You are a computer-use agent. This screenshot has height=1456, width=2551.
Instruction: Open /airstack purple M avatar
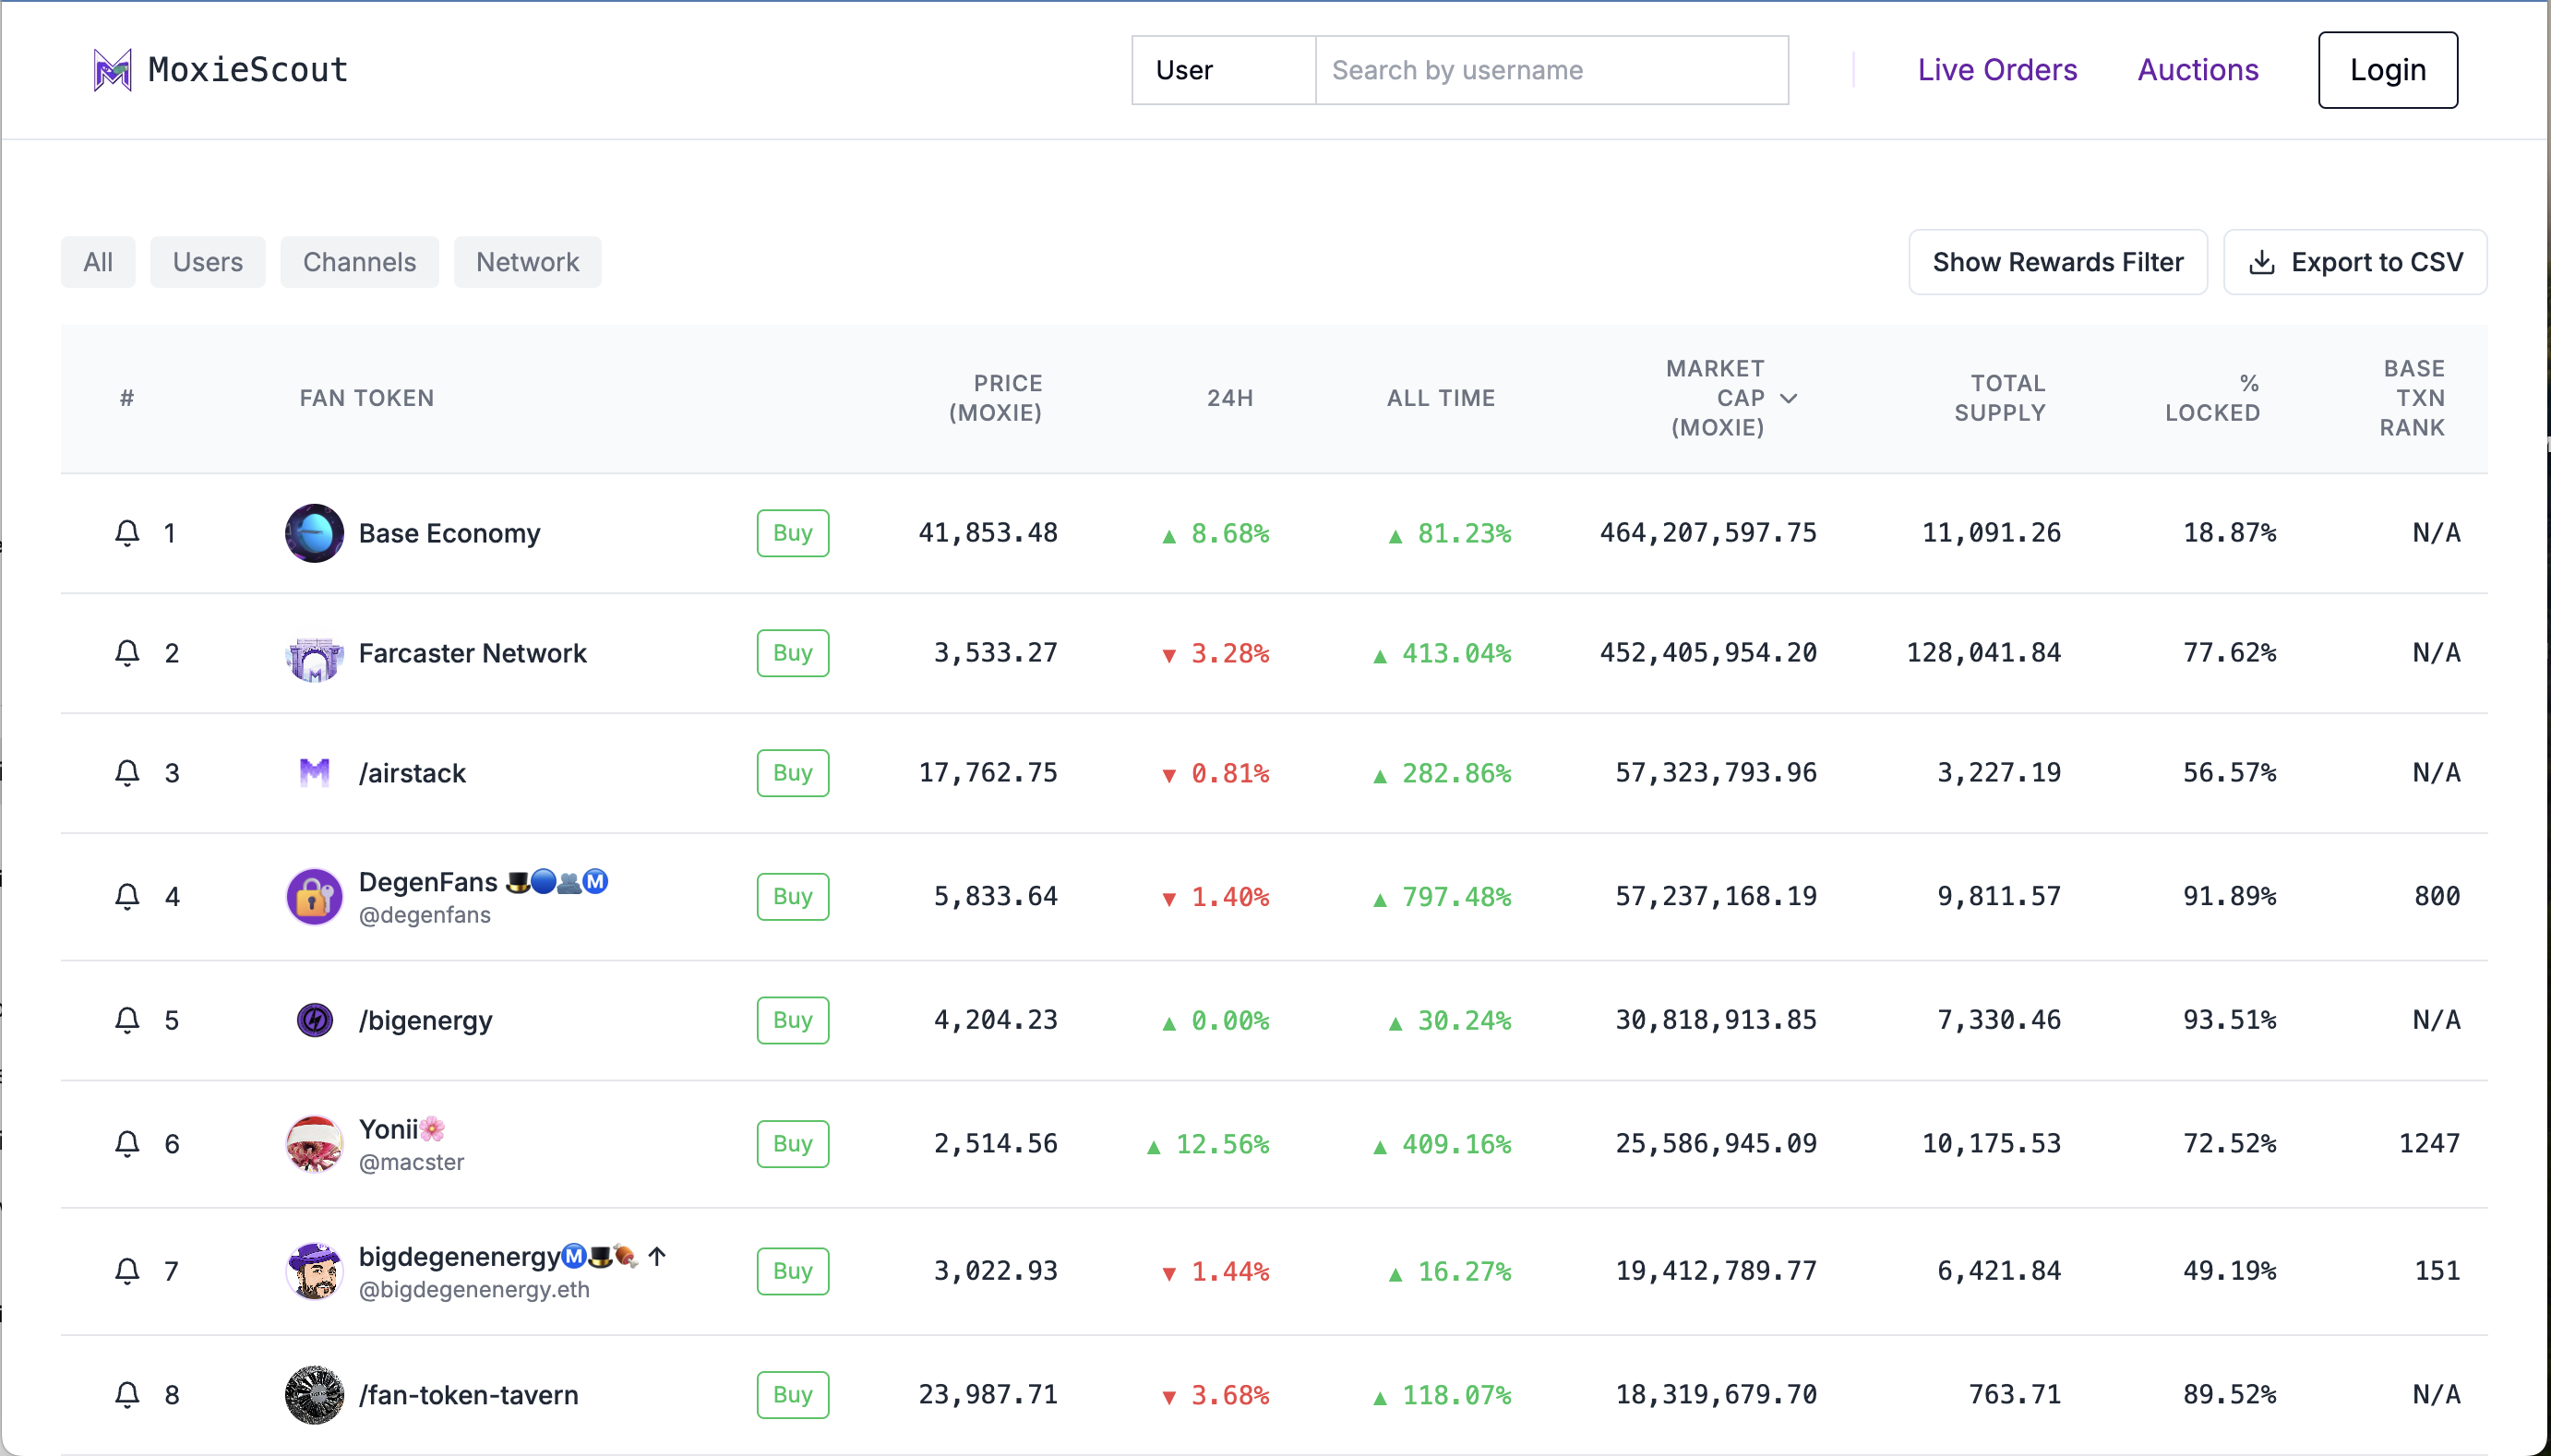pyautogui.click(x=314, y=773)
